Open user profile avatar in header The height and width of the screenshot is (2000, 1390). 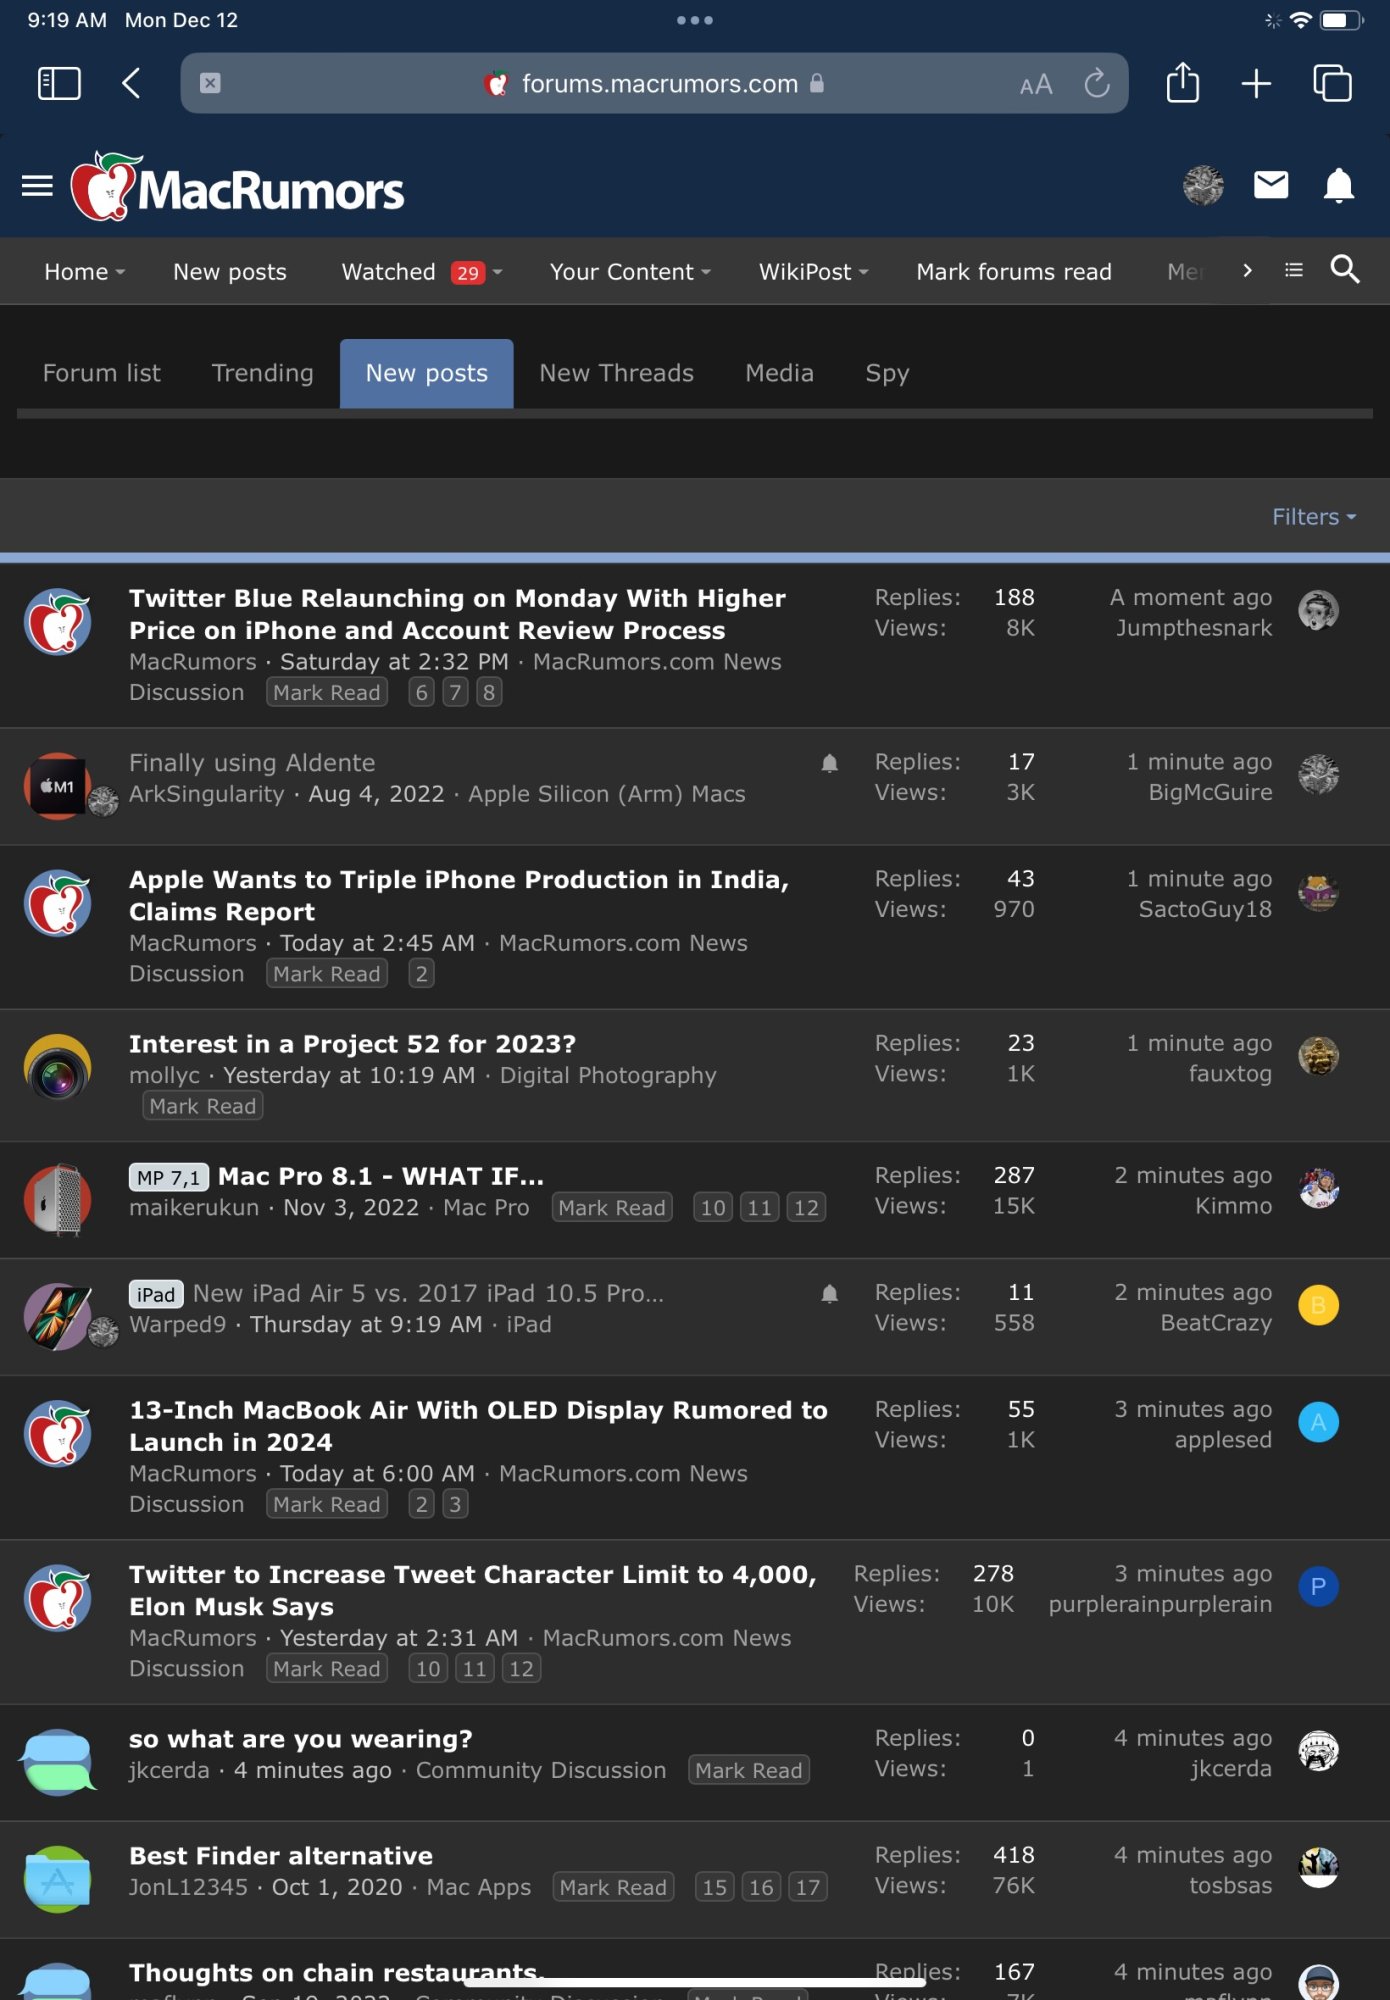coord(1203,185)
